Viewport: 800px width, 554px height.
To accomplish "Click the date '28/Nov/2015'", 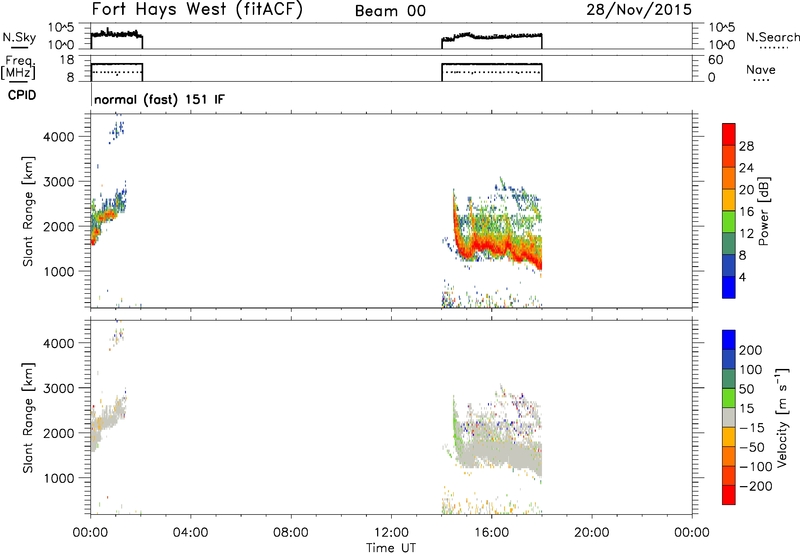I will coord(639,9).
